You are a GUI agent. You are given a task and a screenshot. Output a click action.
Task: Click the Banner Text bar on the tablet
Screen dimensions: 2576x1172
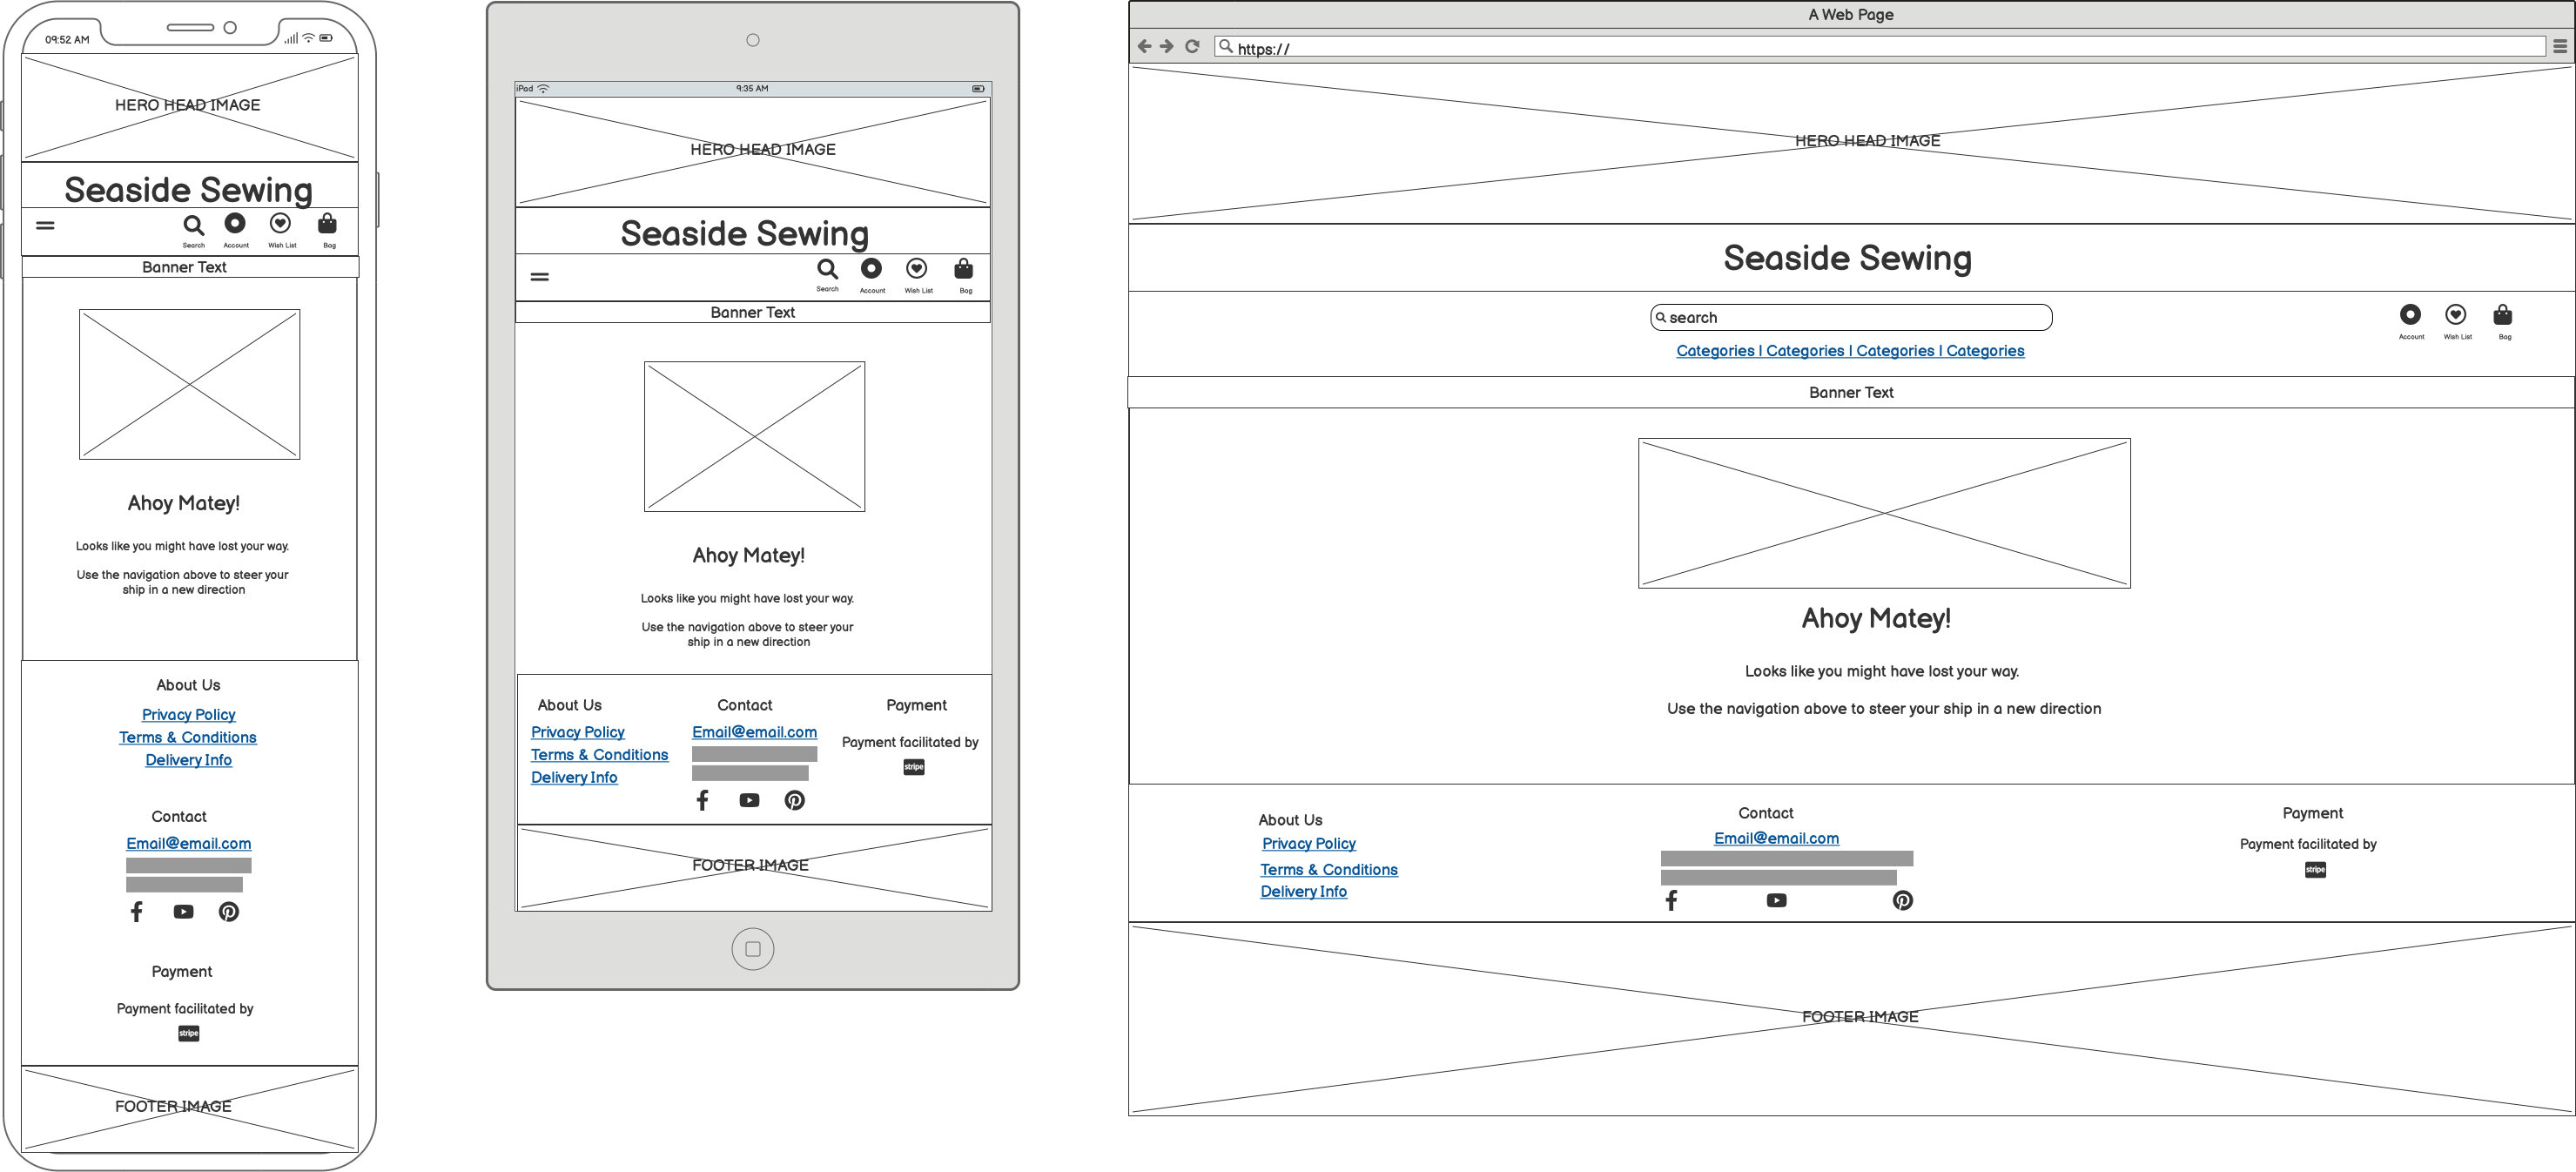[x=753, y=312]
